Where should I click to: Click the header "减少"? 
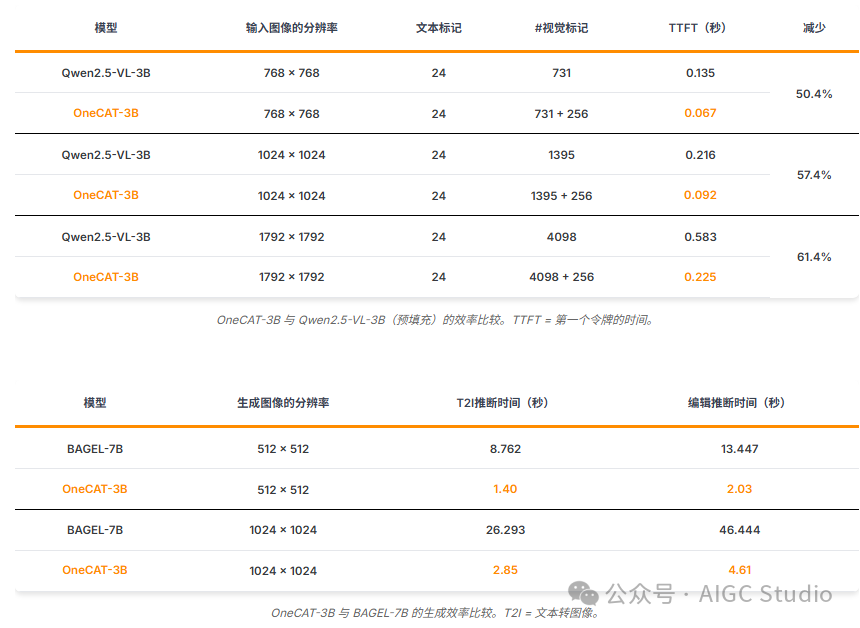pyautogui.click(x=814, y=28)
